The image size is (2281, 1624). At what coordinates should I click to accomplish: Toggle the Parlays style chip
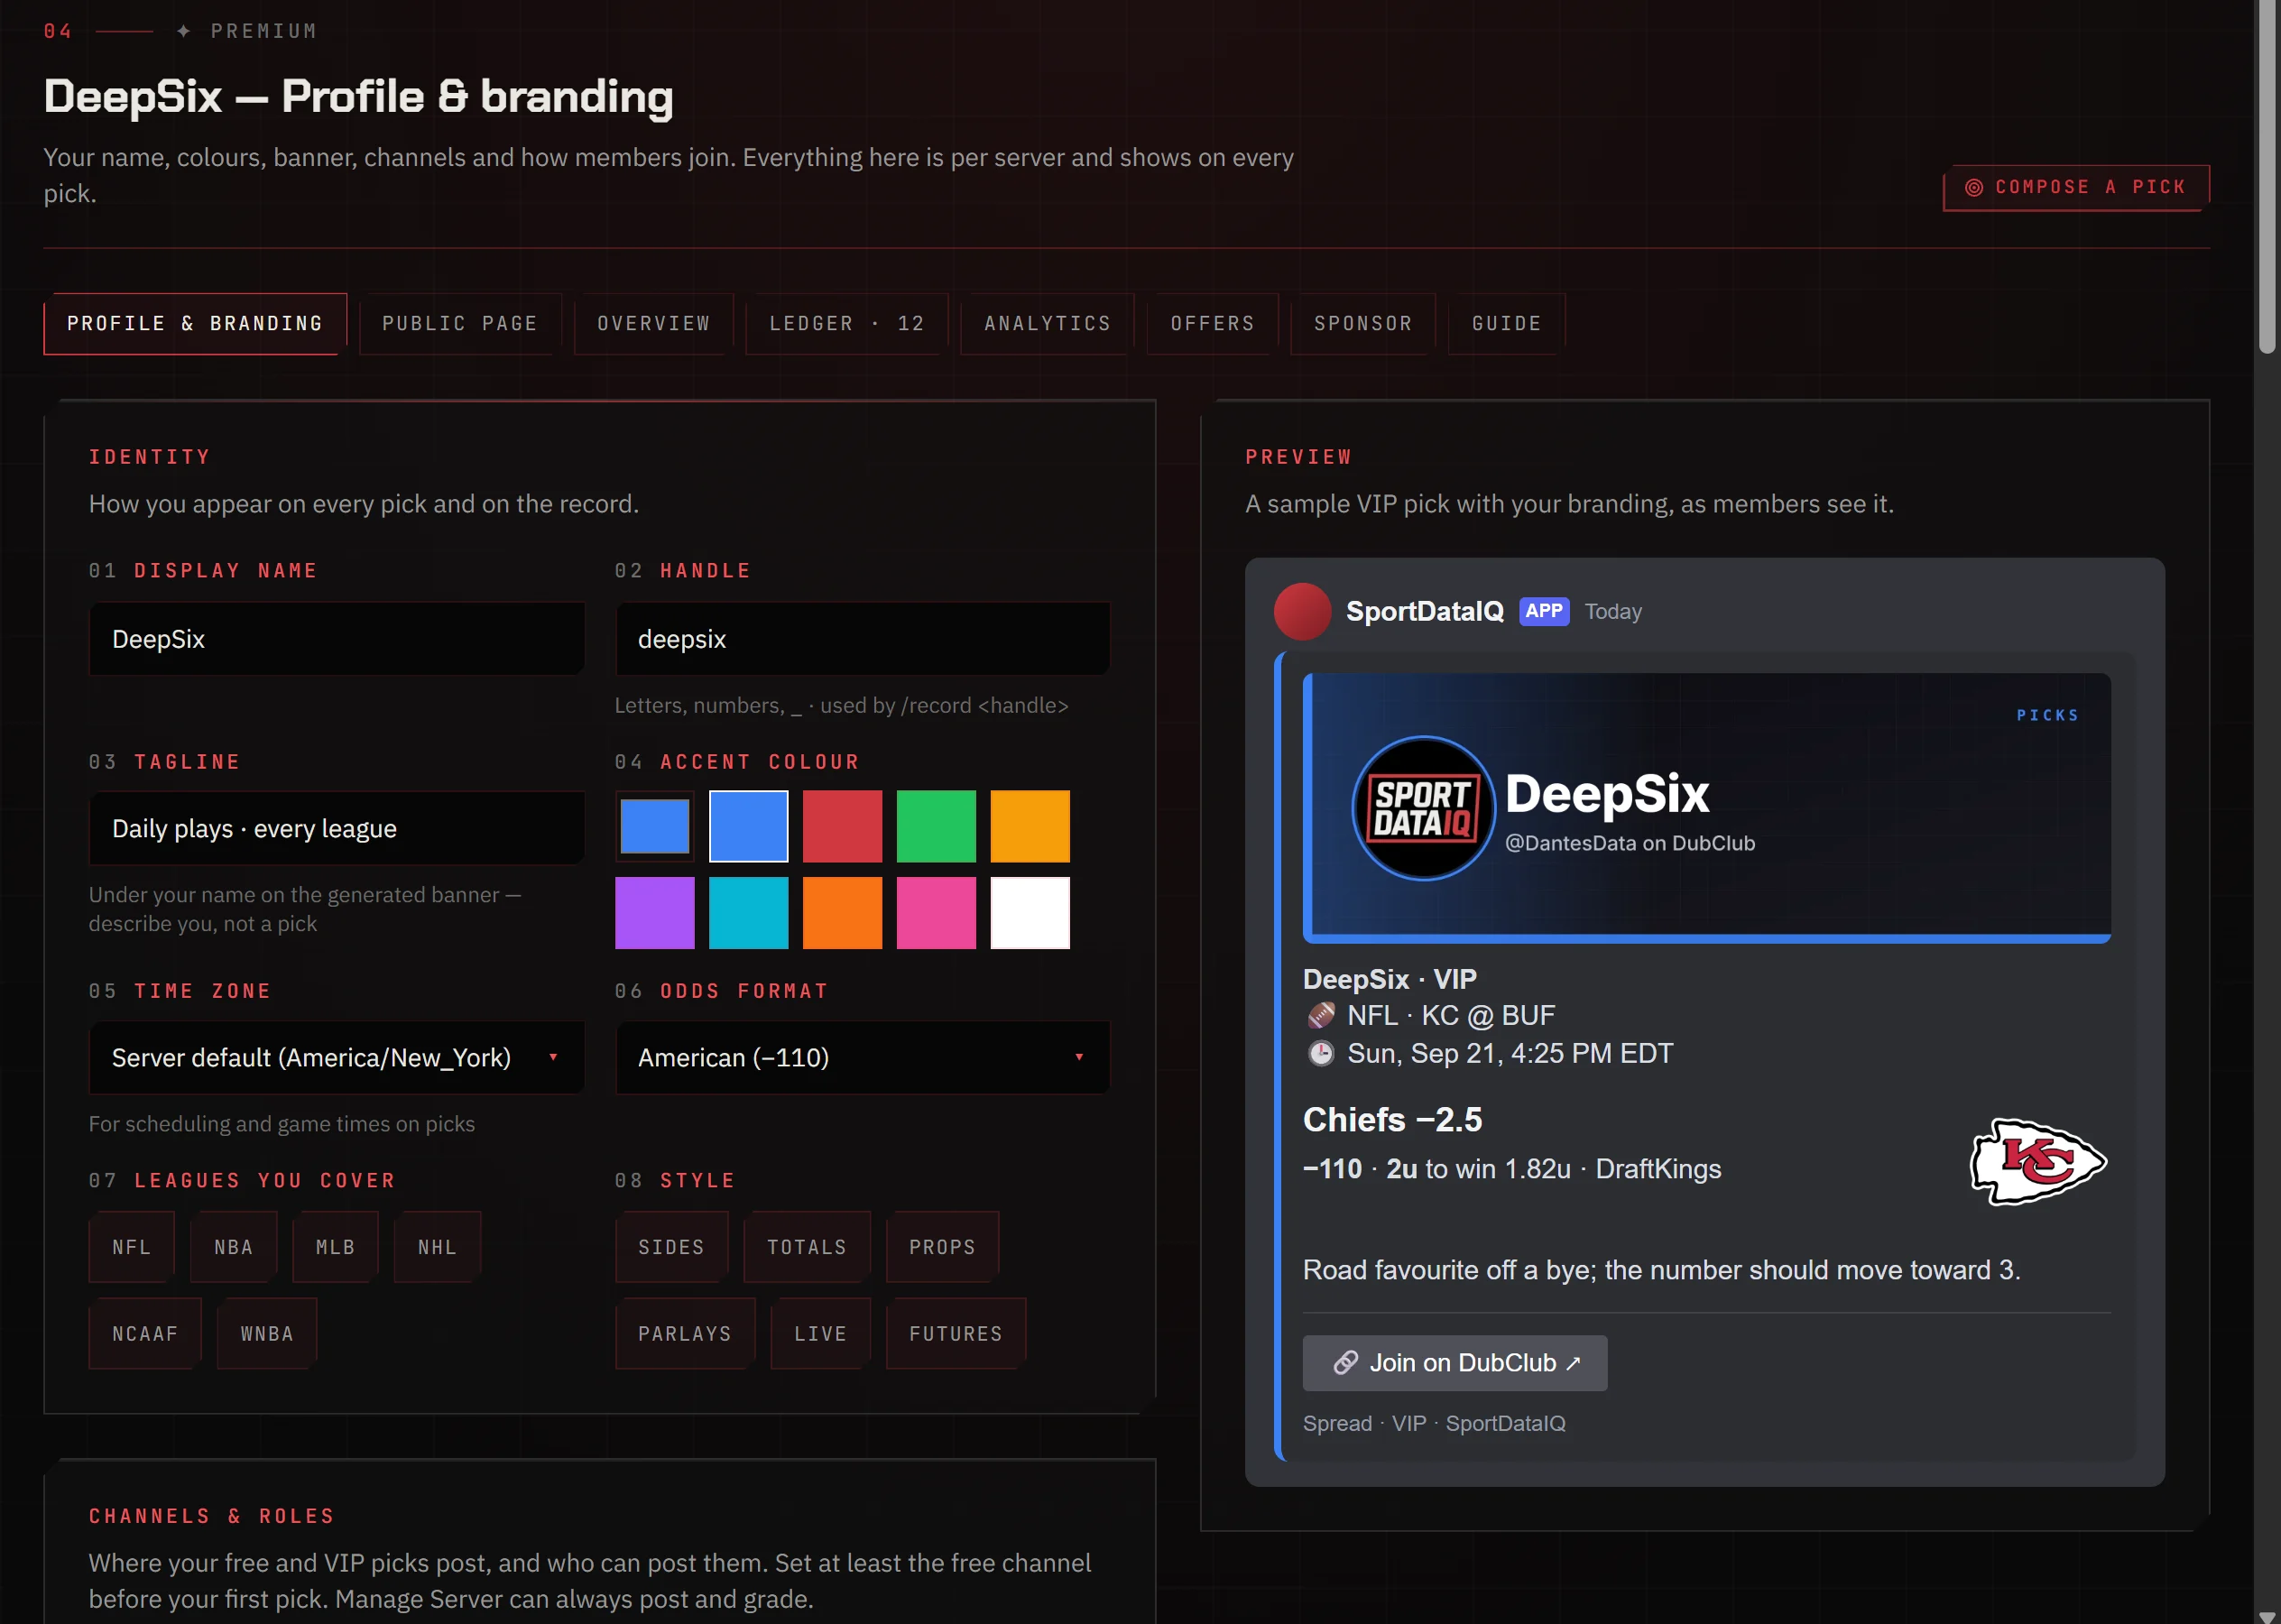pos(685,1334)
